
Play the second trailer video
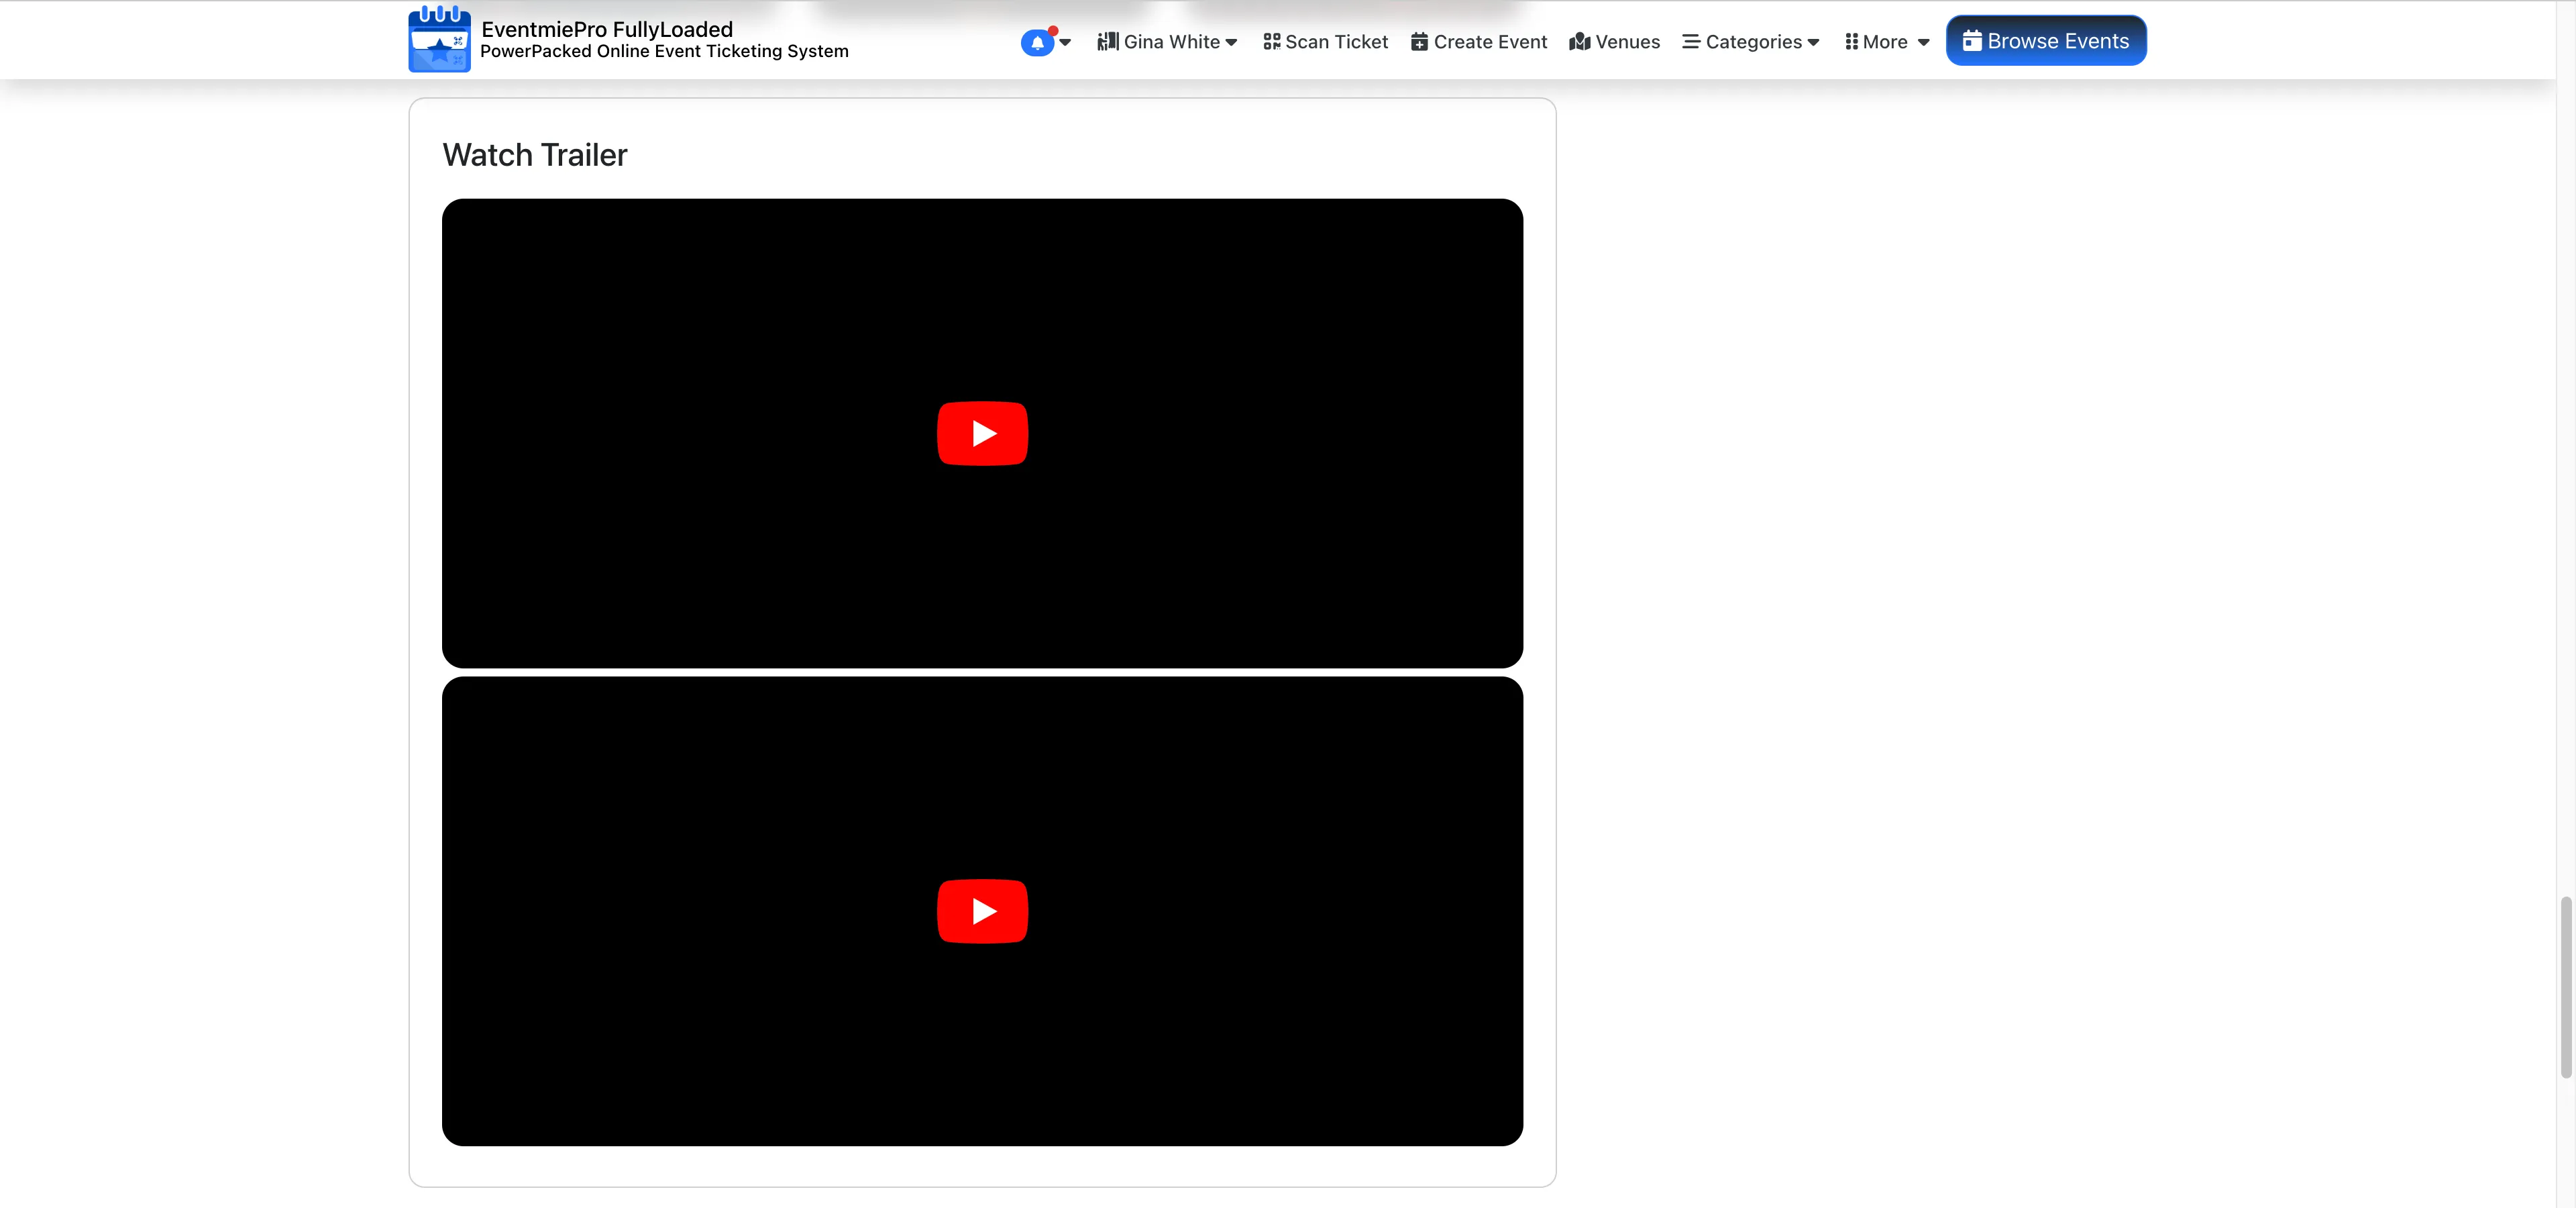point(982,910)
